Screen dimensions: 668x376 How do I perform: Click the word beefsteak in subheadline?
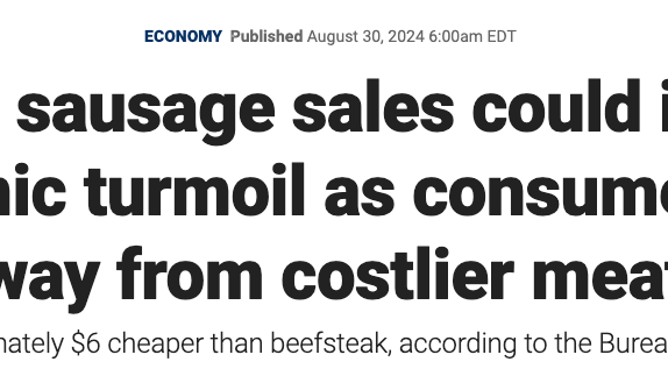pos(331,343)
